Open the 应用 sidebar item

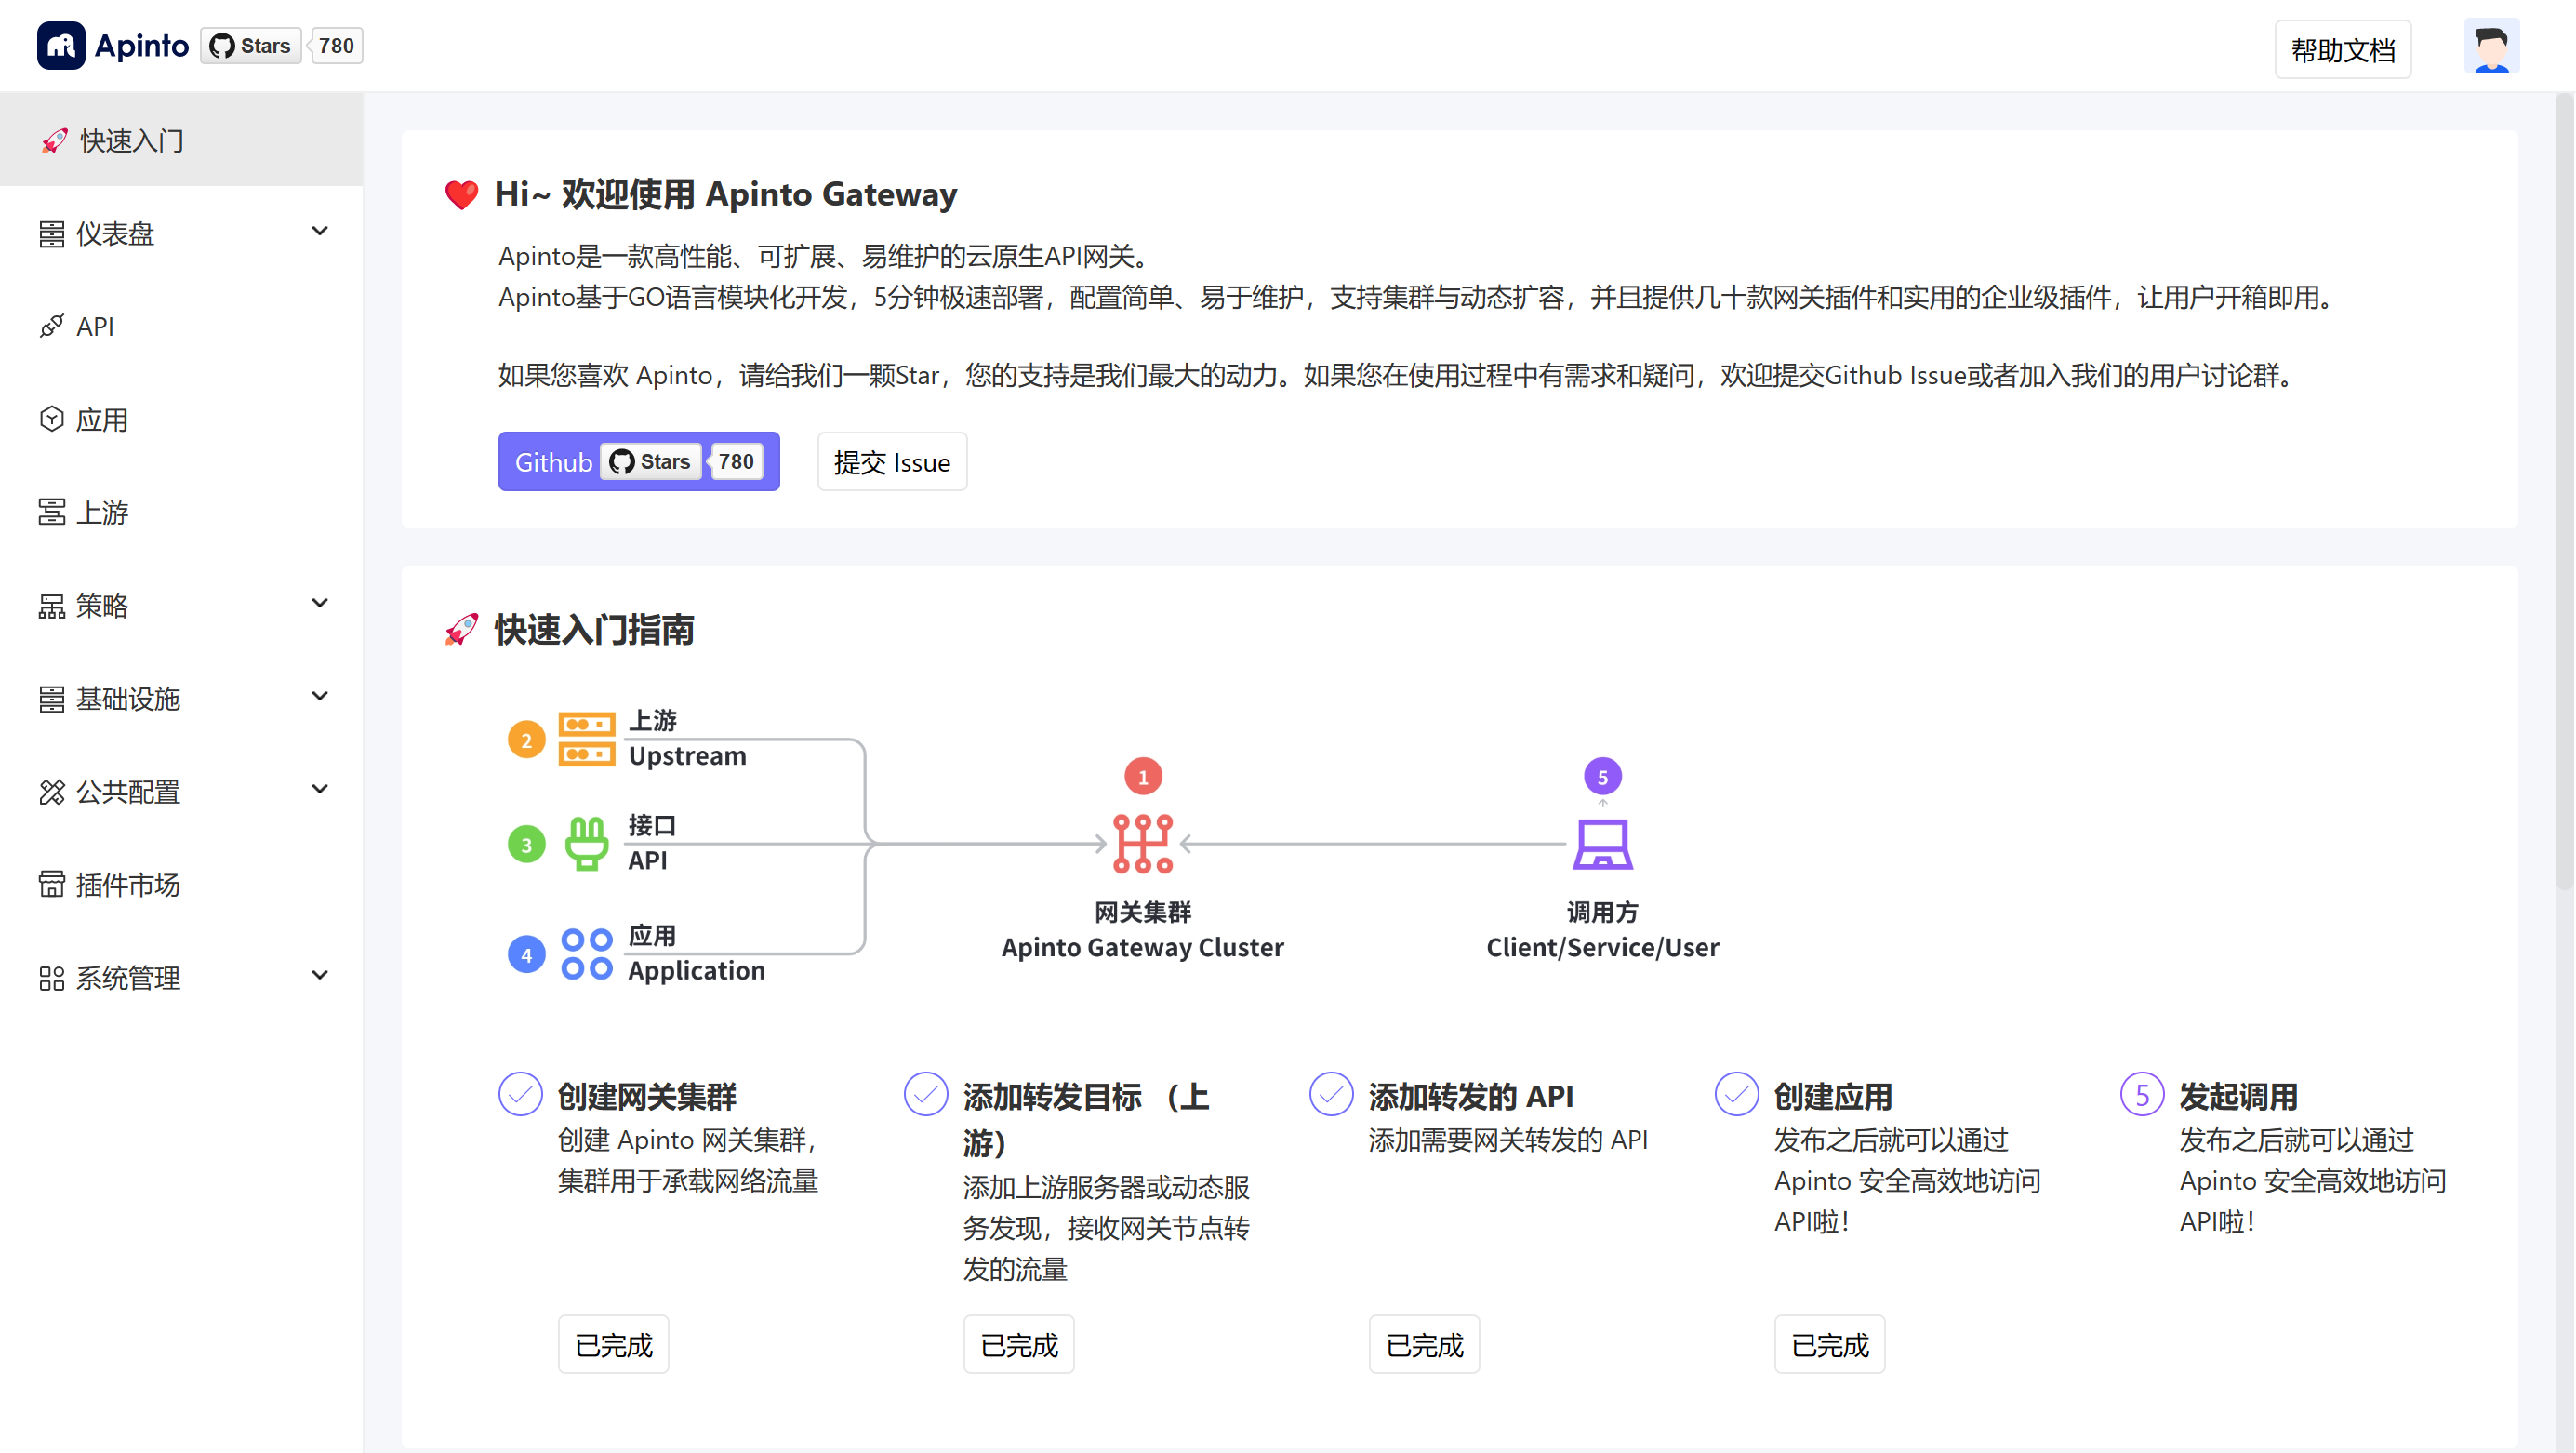point(181,419)
